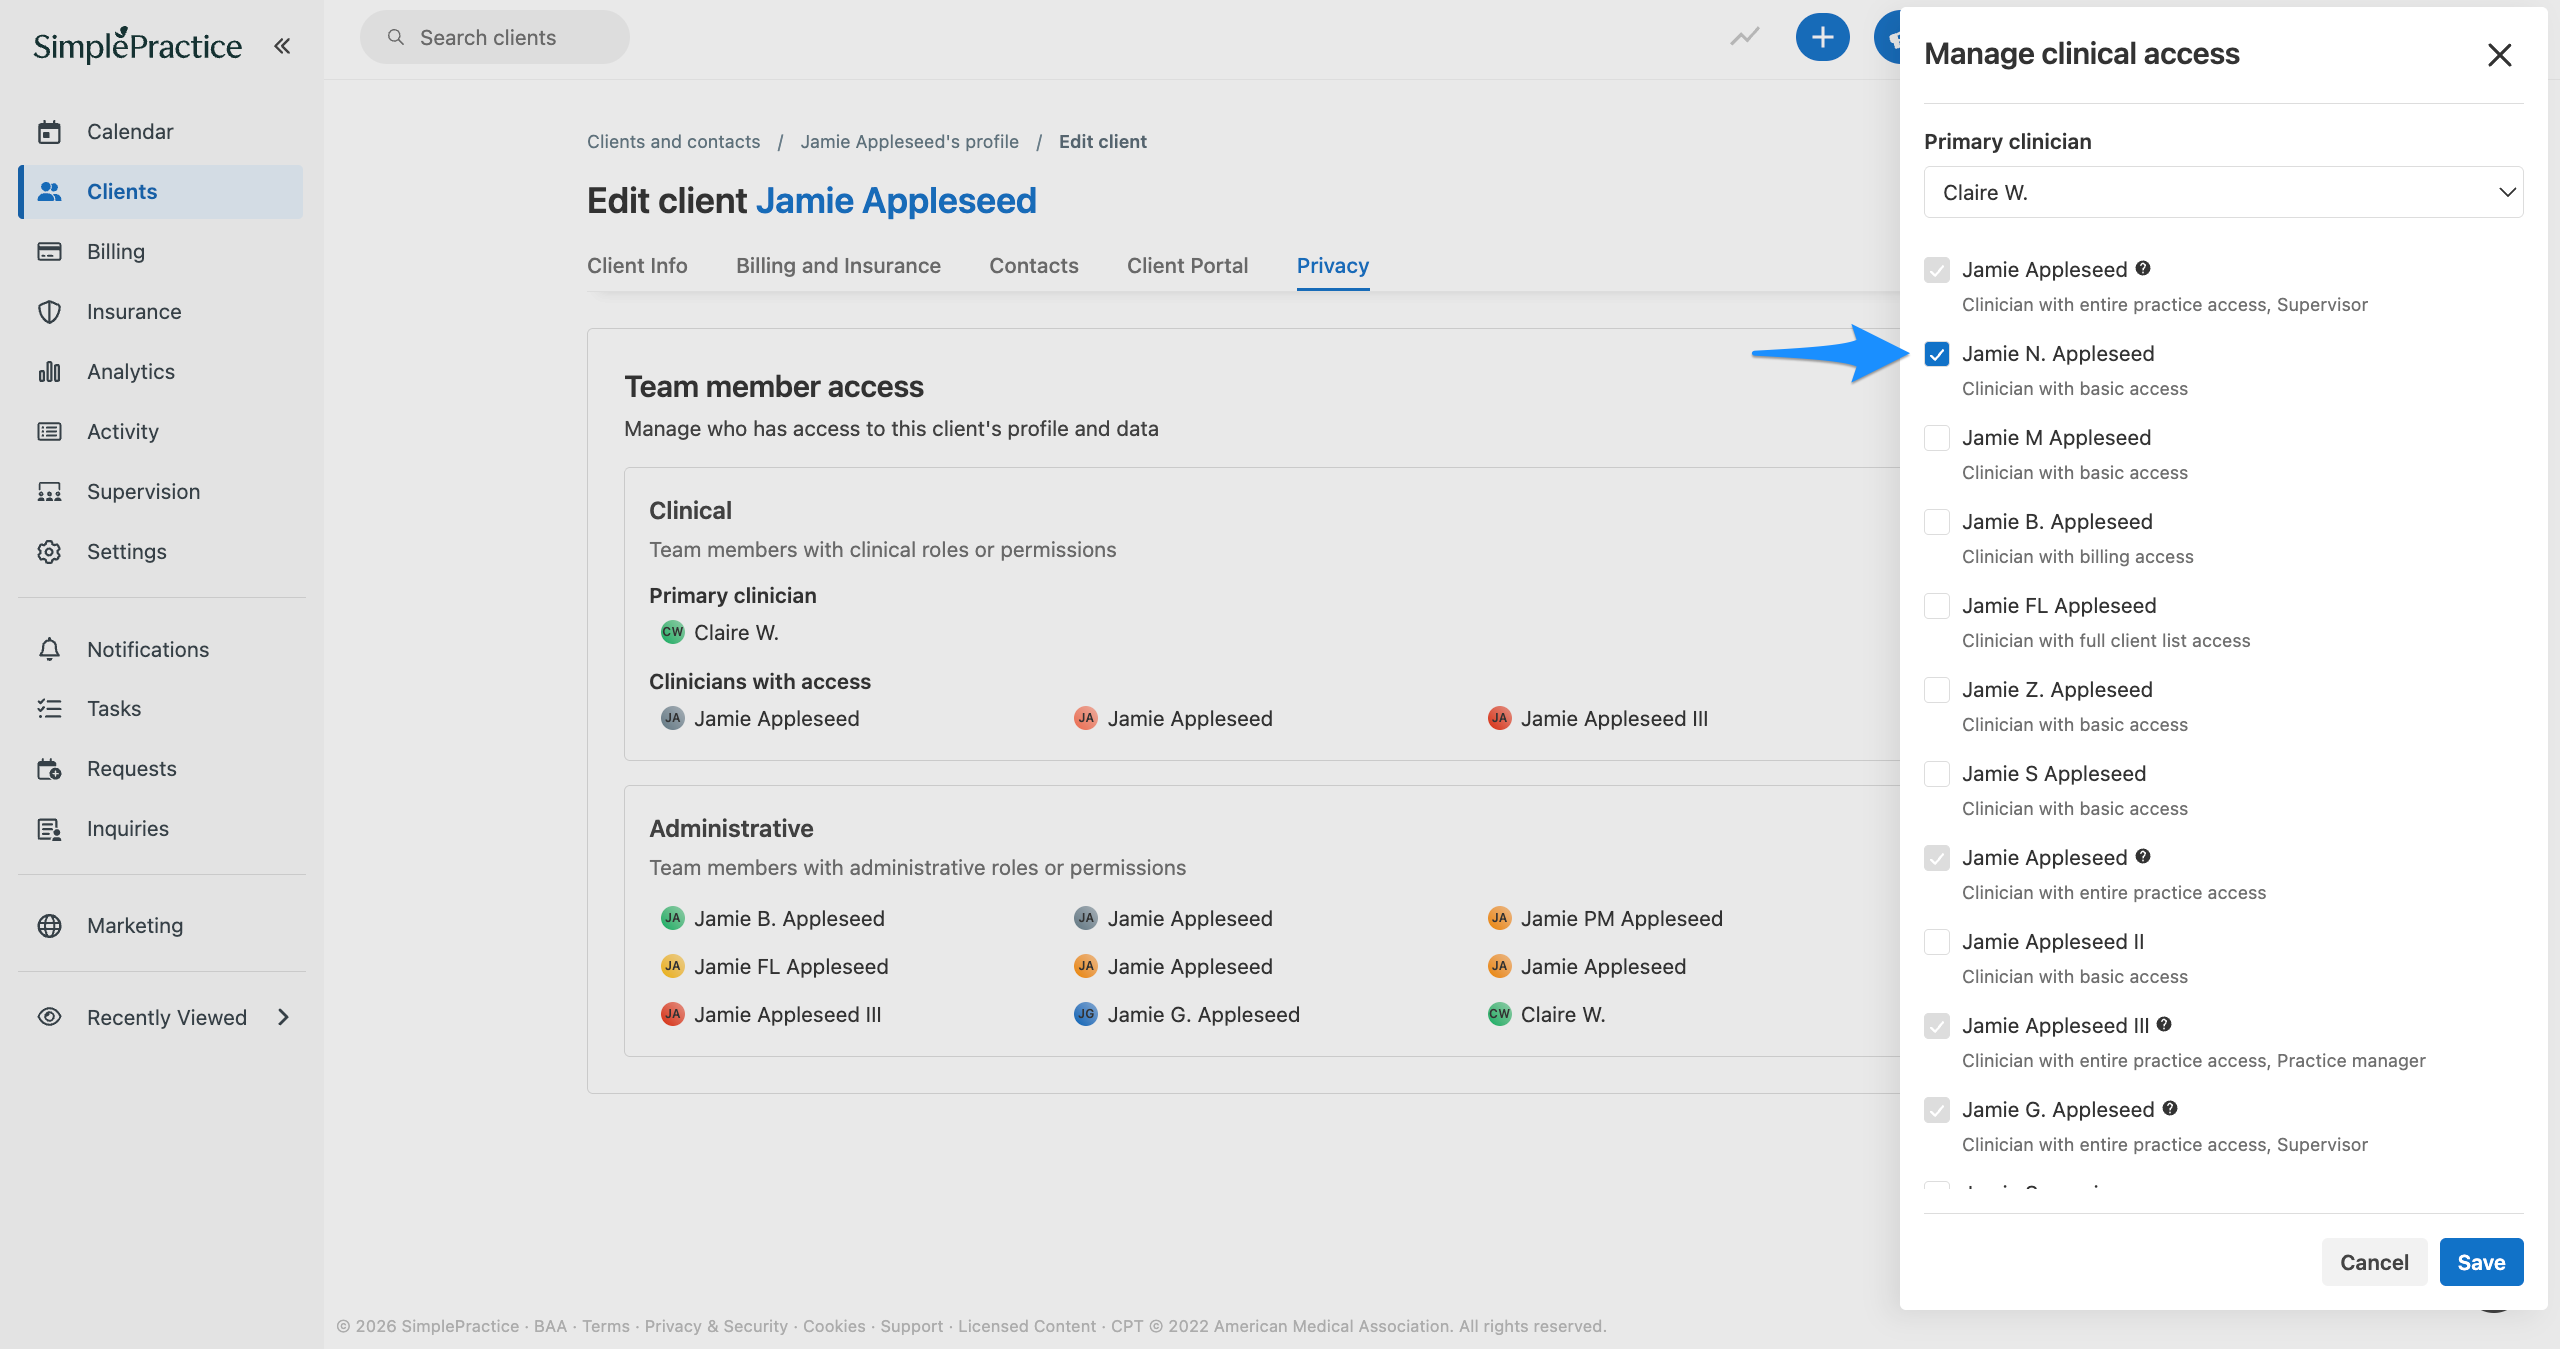This screenshot has height=1349, width=2560.
Task: Open Privacy & Security footer link
Action: click(x=716, y=1326)
